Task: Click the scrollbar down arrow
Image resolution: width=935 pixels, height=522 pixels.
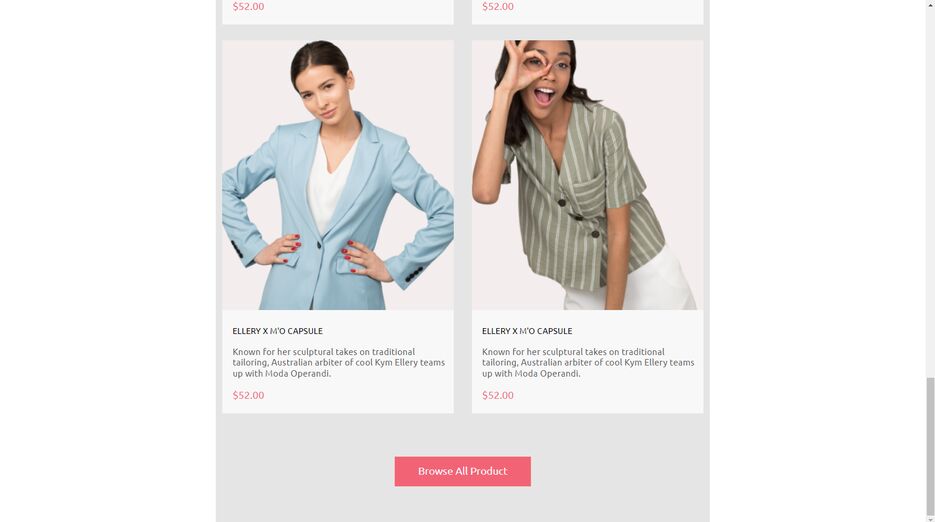Action: coord(930,518)
